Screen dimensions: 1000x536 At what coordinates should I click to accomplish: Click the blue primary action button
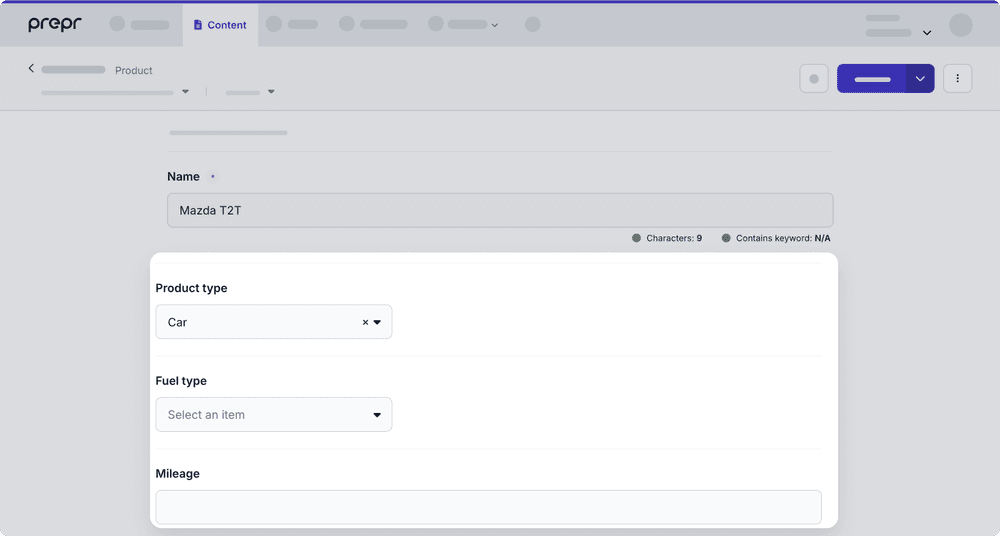(x=872, y=78)
